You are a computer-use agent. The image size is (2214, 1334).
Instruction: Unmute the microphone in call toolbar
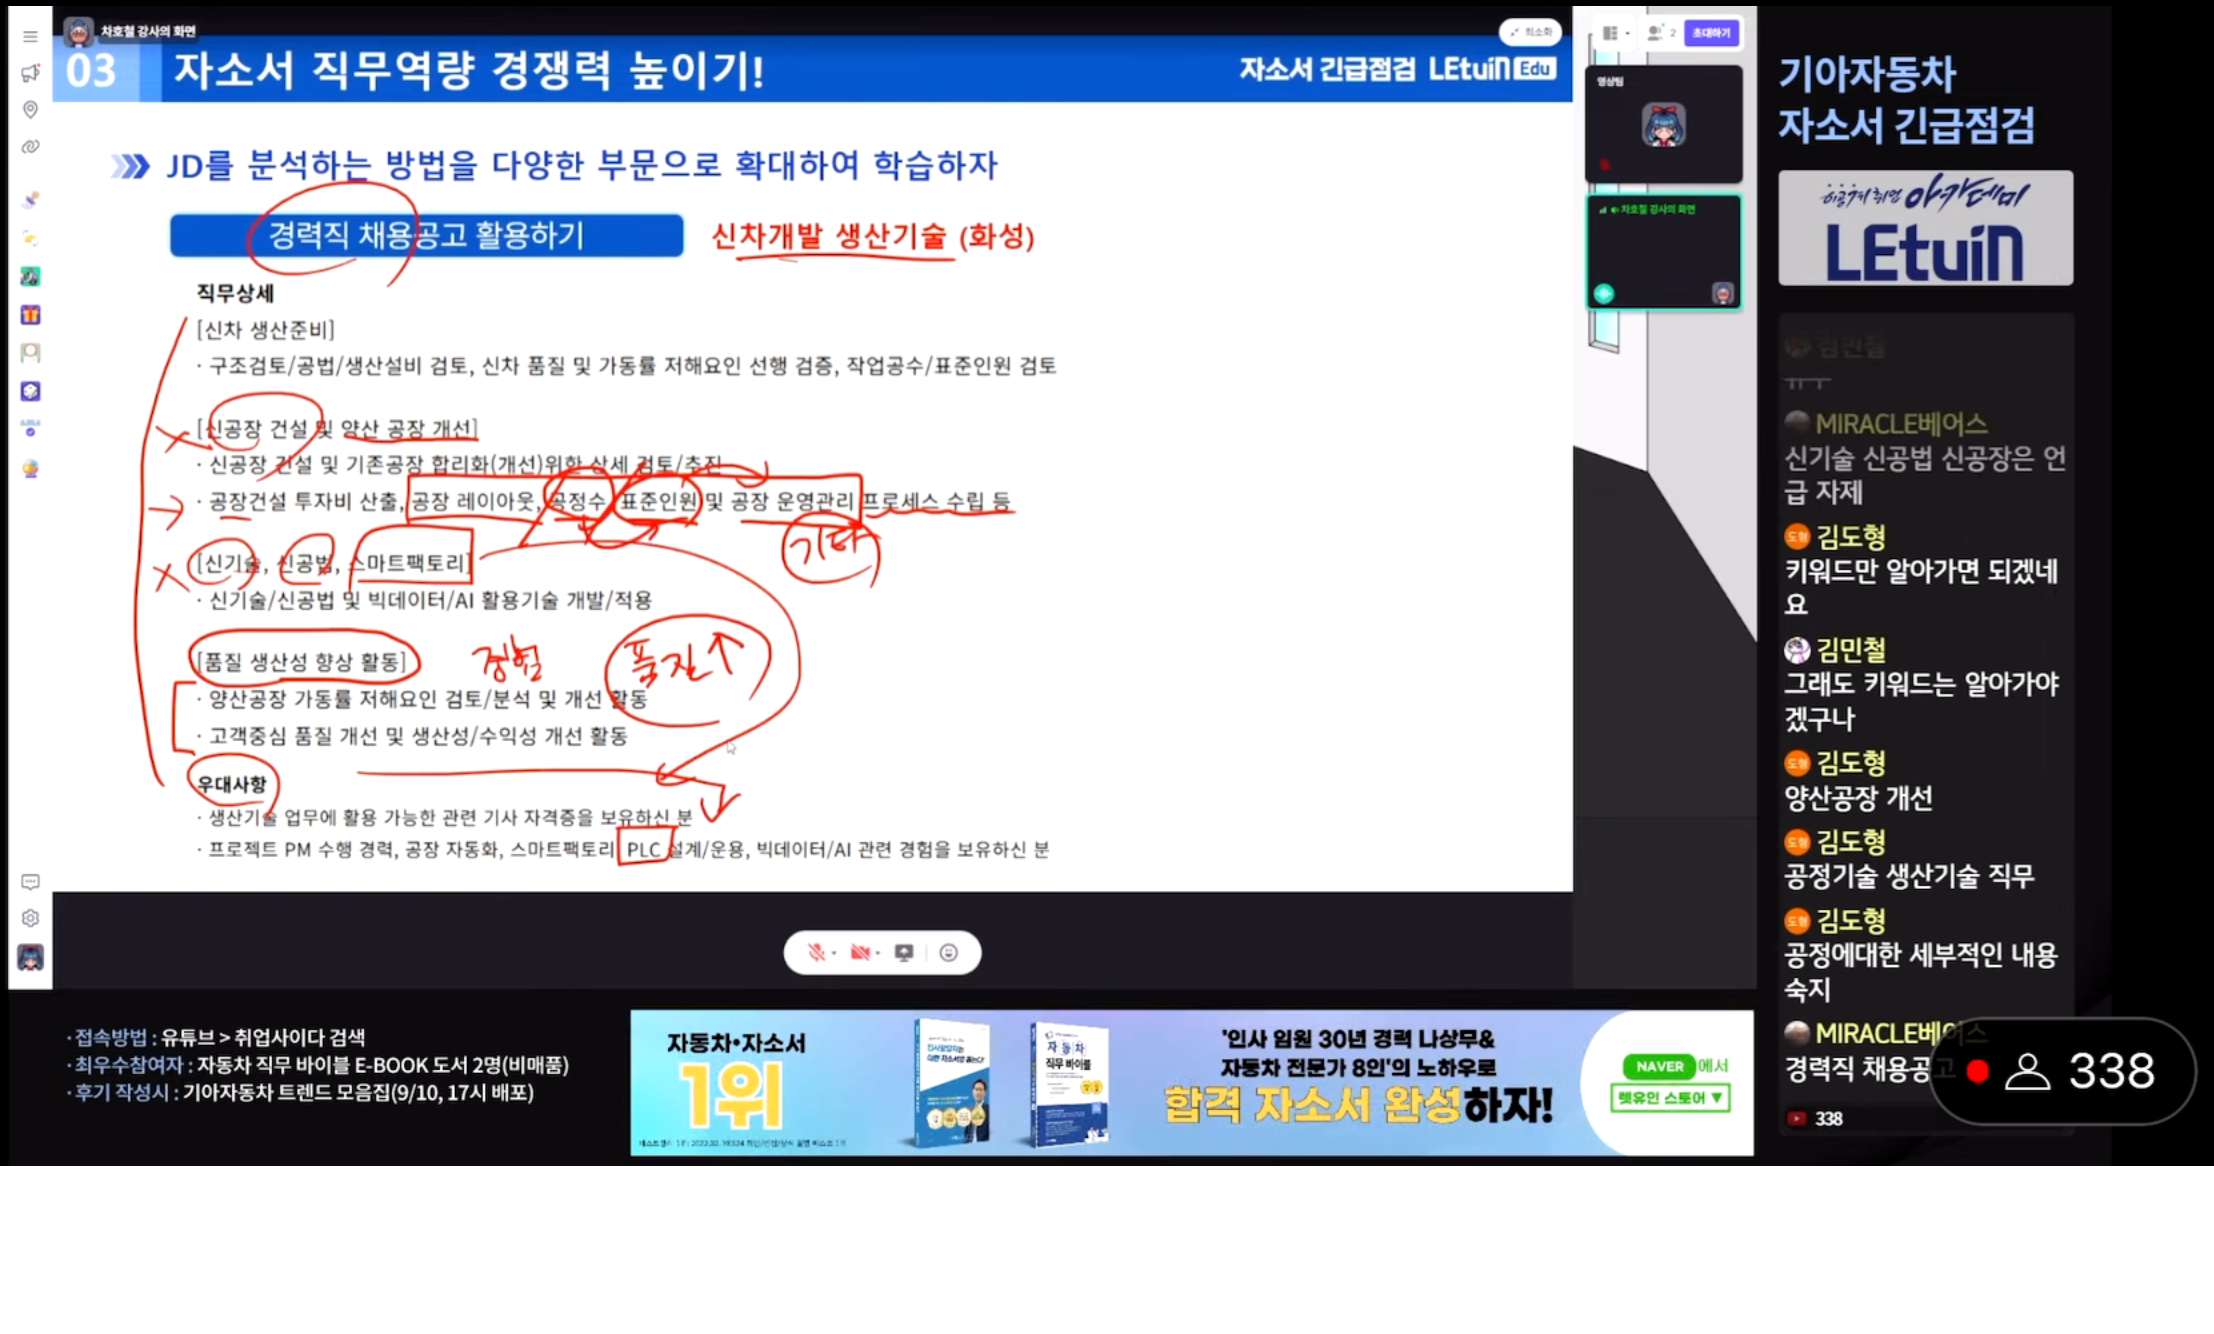pyautogui.click(x=816, y=953)
